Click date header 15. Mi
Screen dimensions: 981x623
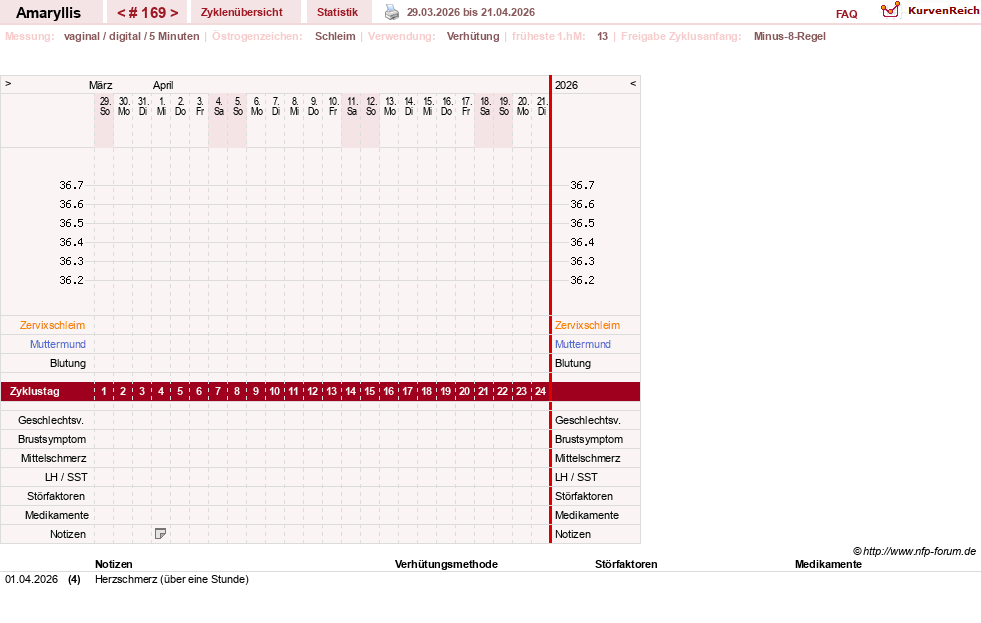(427, 106)
